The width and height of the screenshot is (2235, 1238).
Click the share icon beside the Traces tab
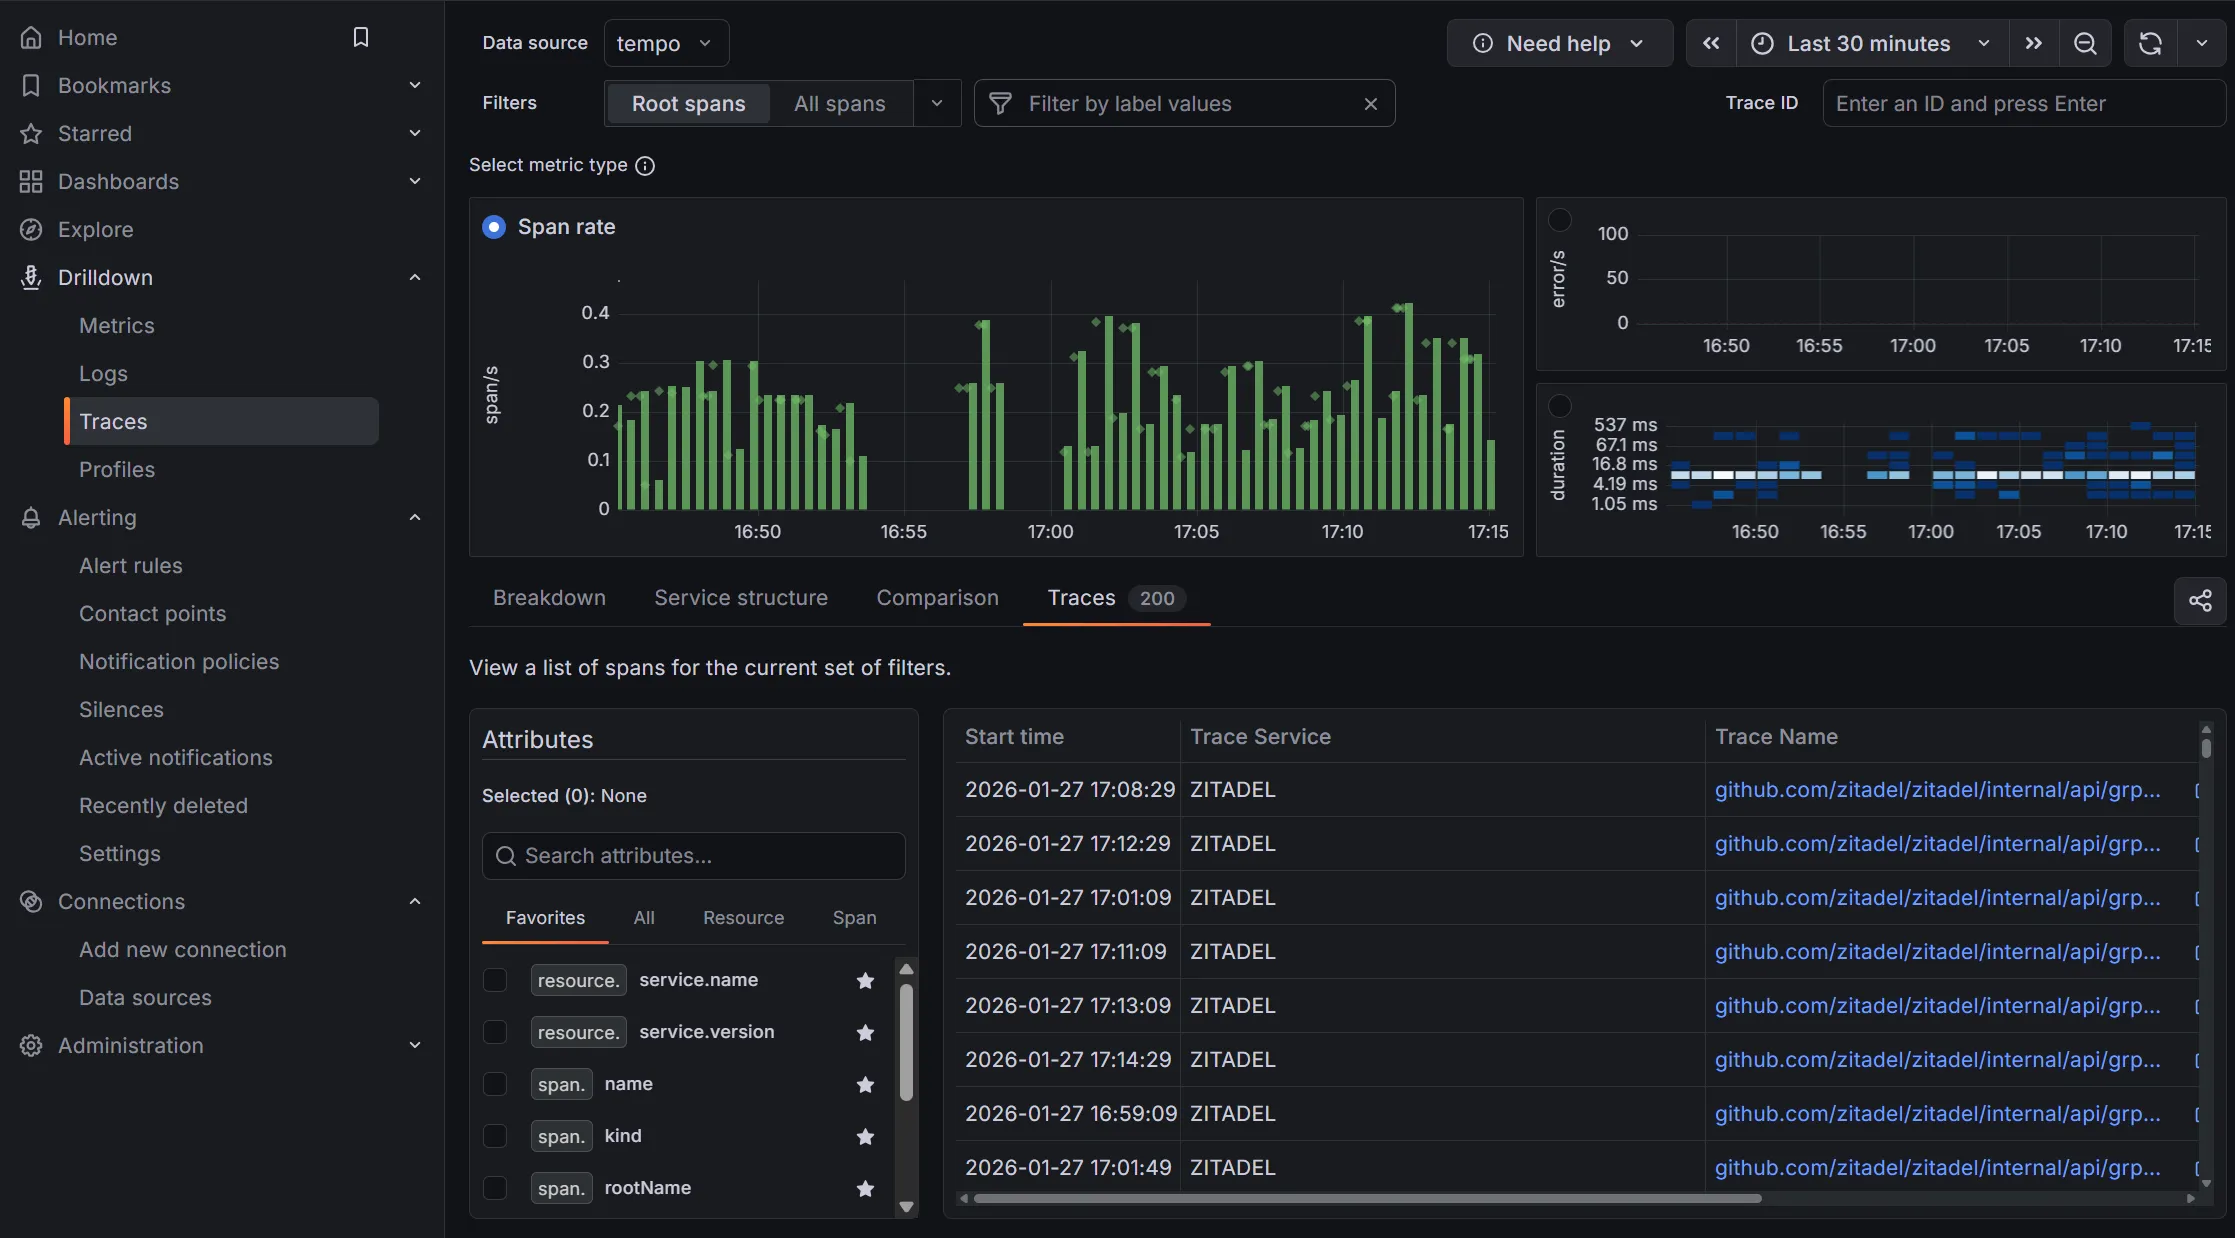2201,601
